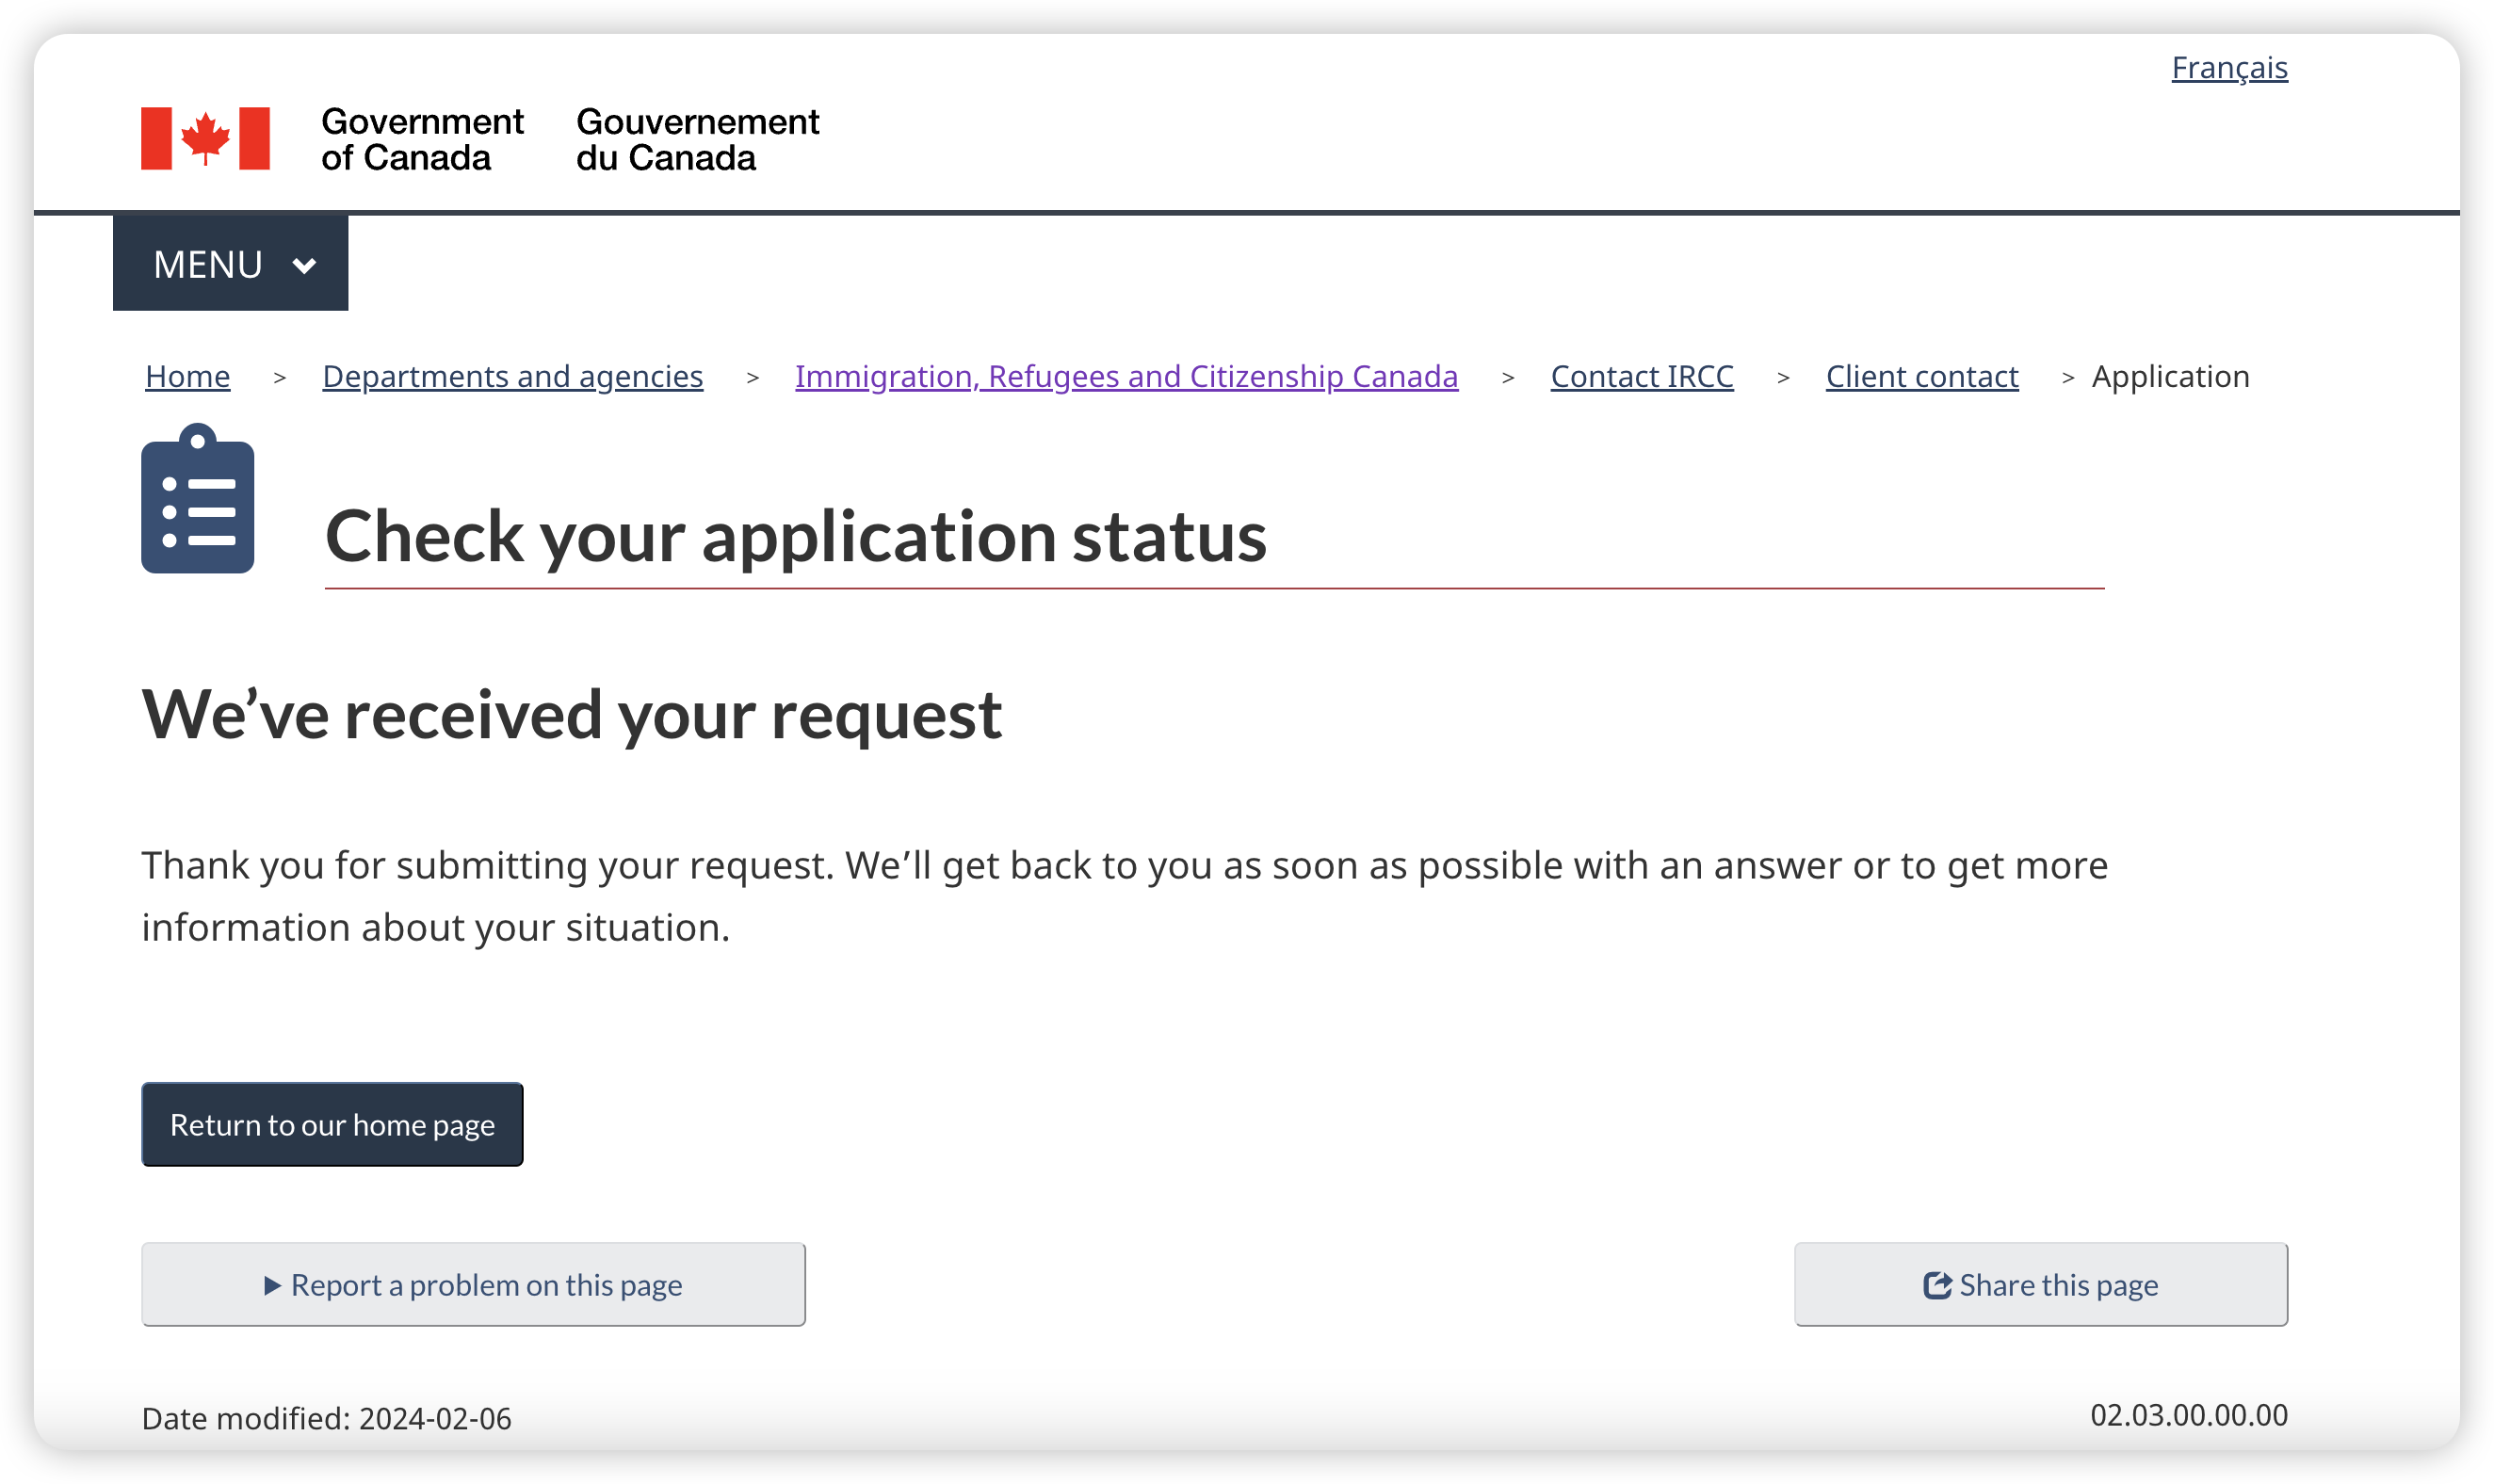Open Immigration, Refugees and Citizenship Canada link
Viewport: 2494px width, 1484px height.
(1126, 376)
